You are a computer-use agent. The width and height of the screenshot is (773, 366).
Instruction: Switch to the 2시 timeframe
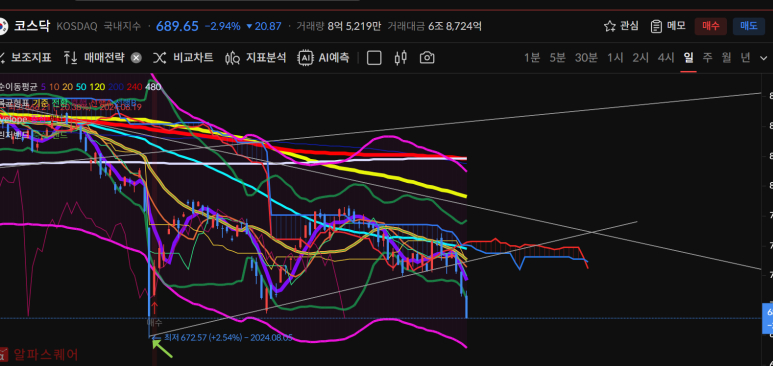coord(640,58)
